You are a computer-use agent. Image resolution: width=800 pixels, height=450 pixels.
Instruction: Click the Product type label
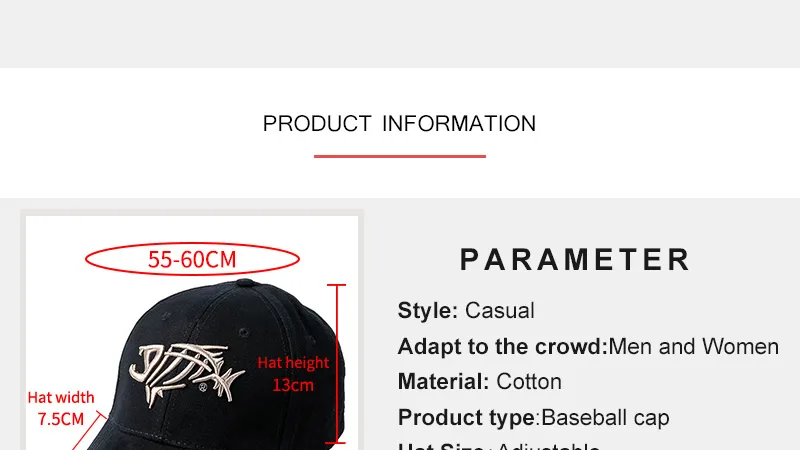point(468,417)
